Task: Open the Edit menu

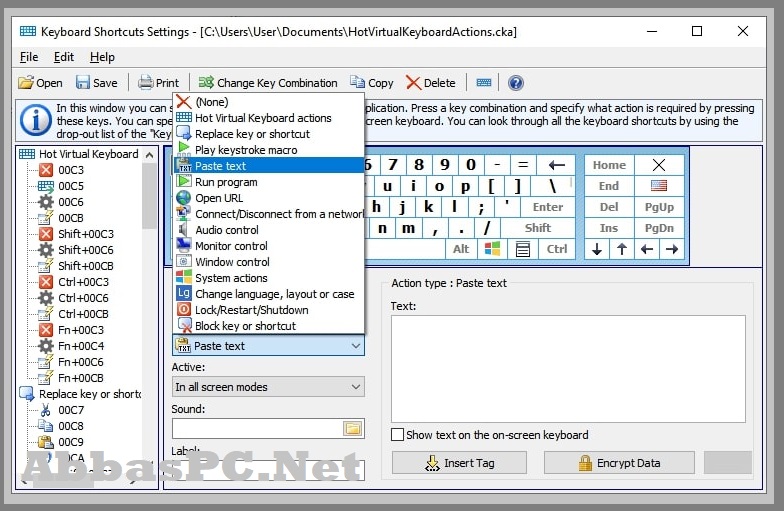Action: click(x=64, y=57)
